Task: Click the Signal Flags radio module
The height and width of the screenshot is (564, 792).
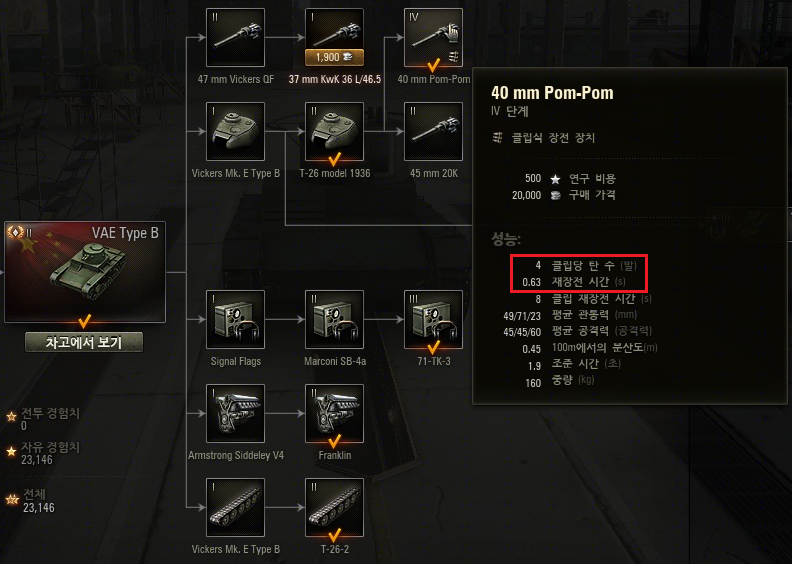Action: (235, 319)
